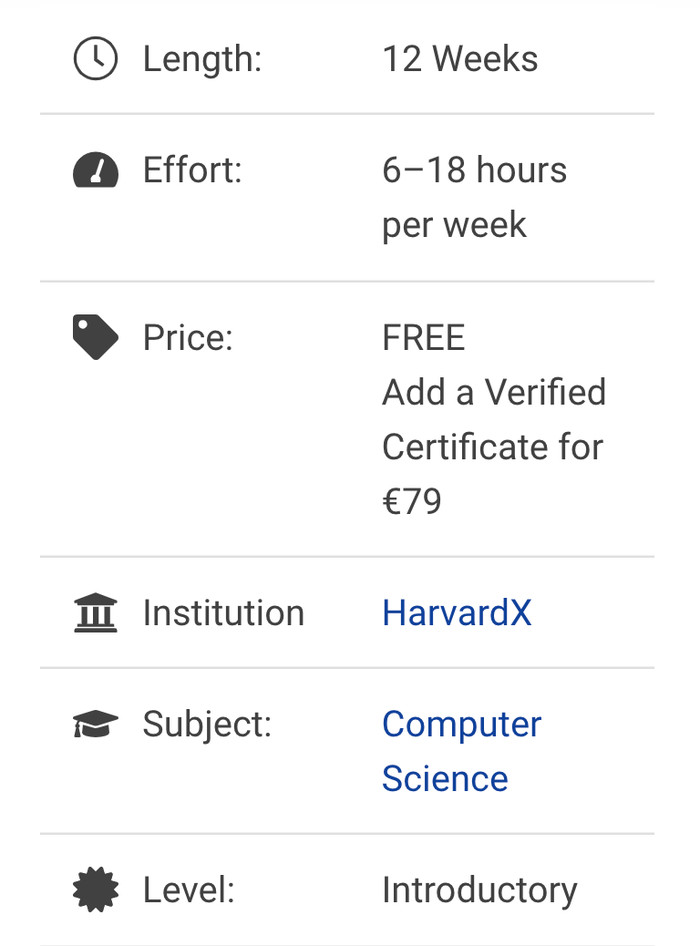Viewport: 700px width, 946px height.
Task: Click the Length label
Action: 202,59
